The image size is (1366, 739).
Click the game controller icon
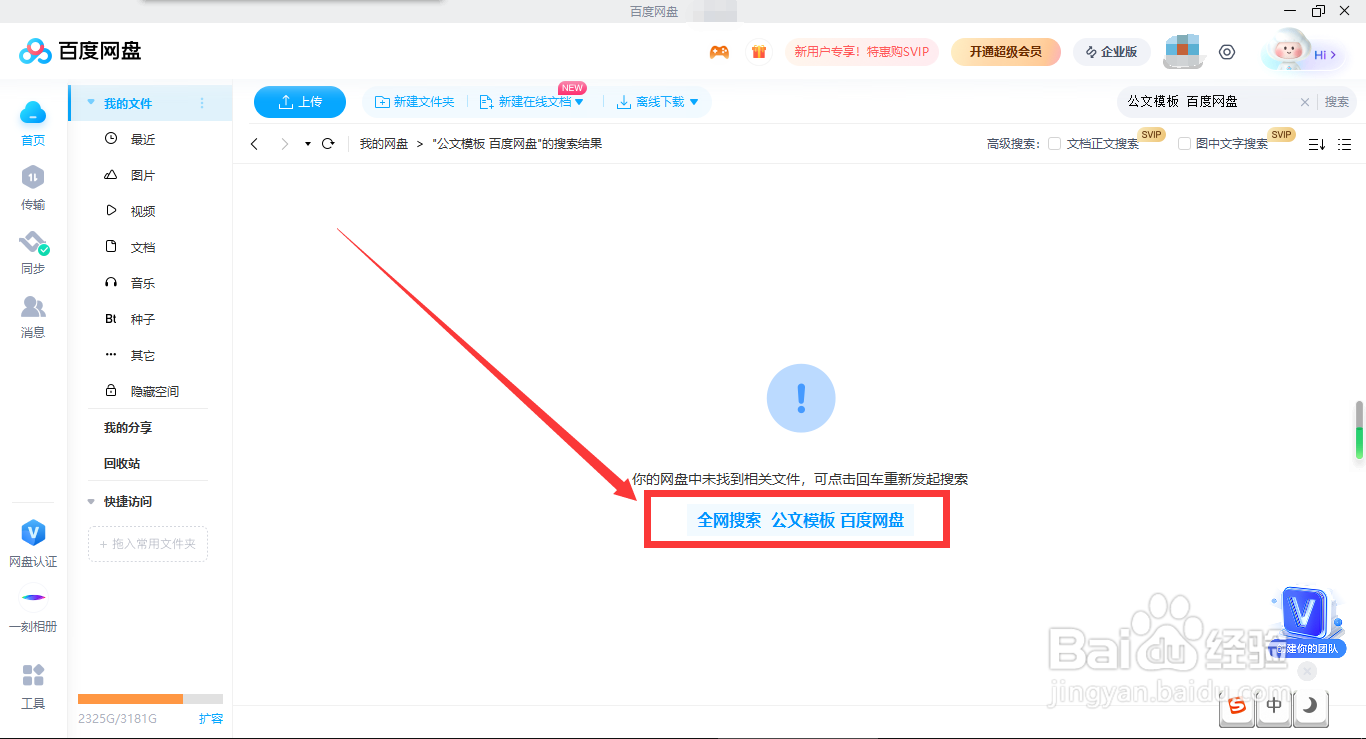point(719,52)
